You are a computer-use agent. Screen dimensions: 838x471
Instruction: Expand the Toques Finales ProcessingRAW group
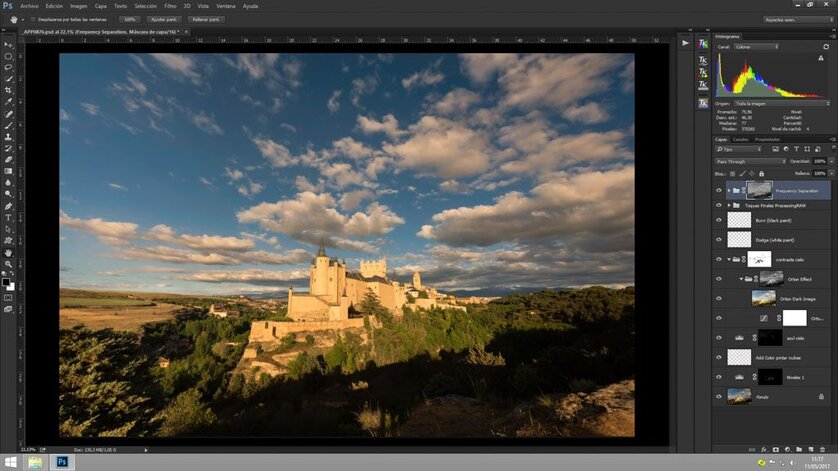click(729, 205)
